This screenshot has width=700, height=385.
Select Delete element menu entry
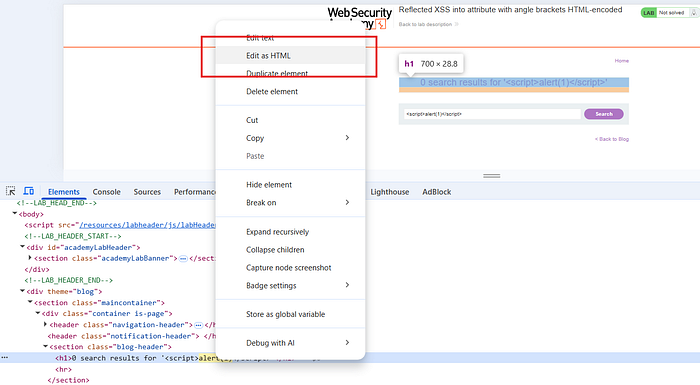(x=290, y=92)
